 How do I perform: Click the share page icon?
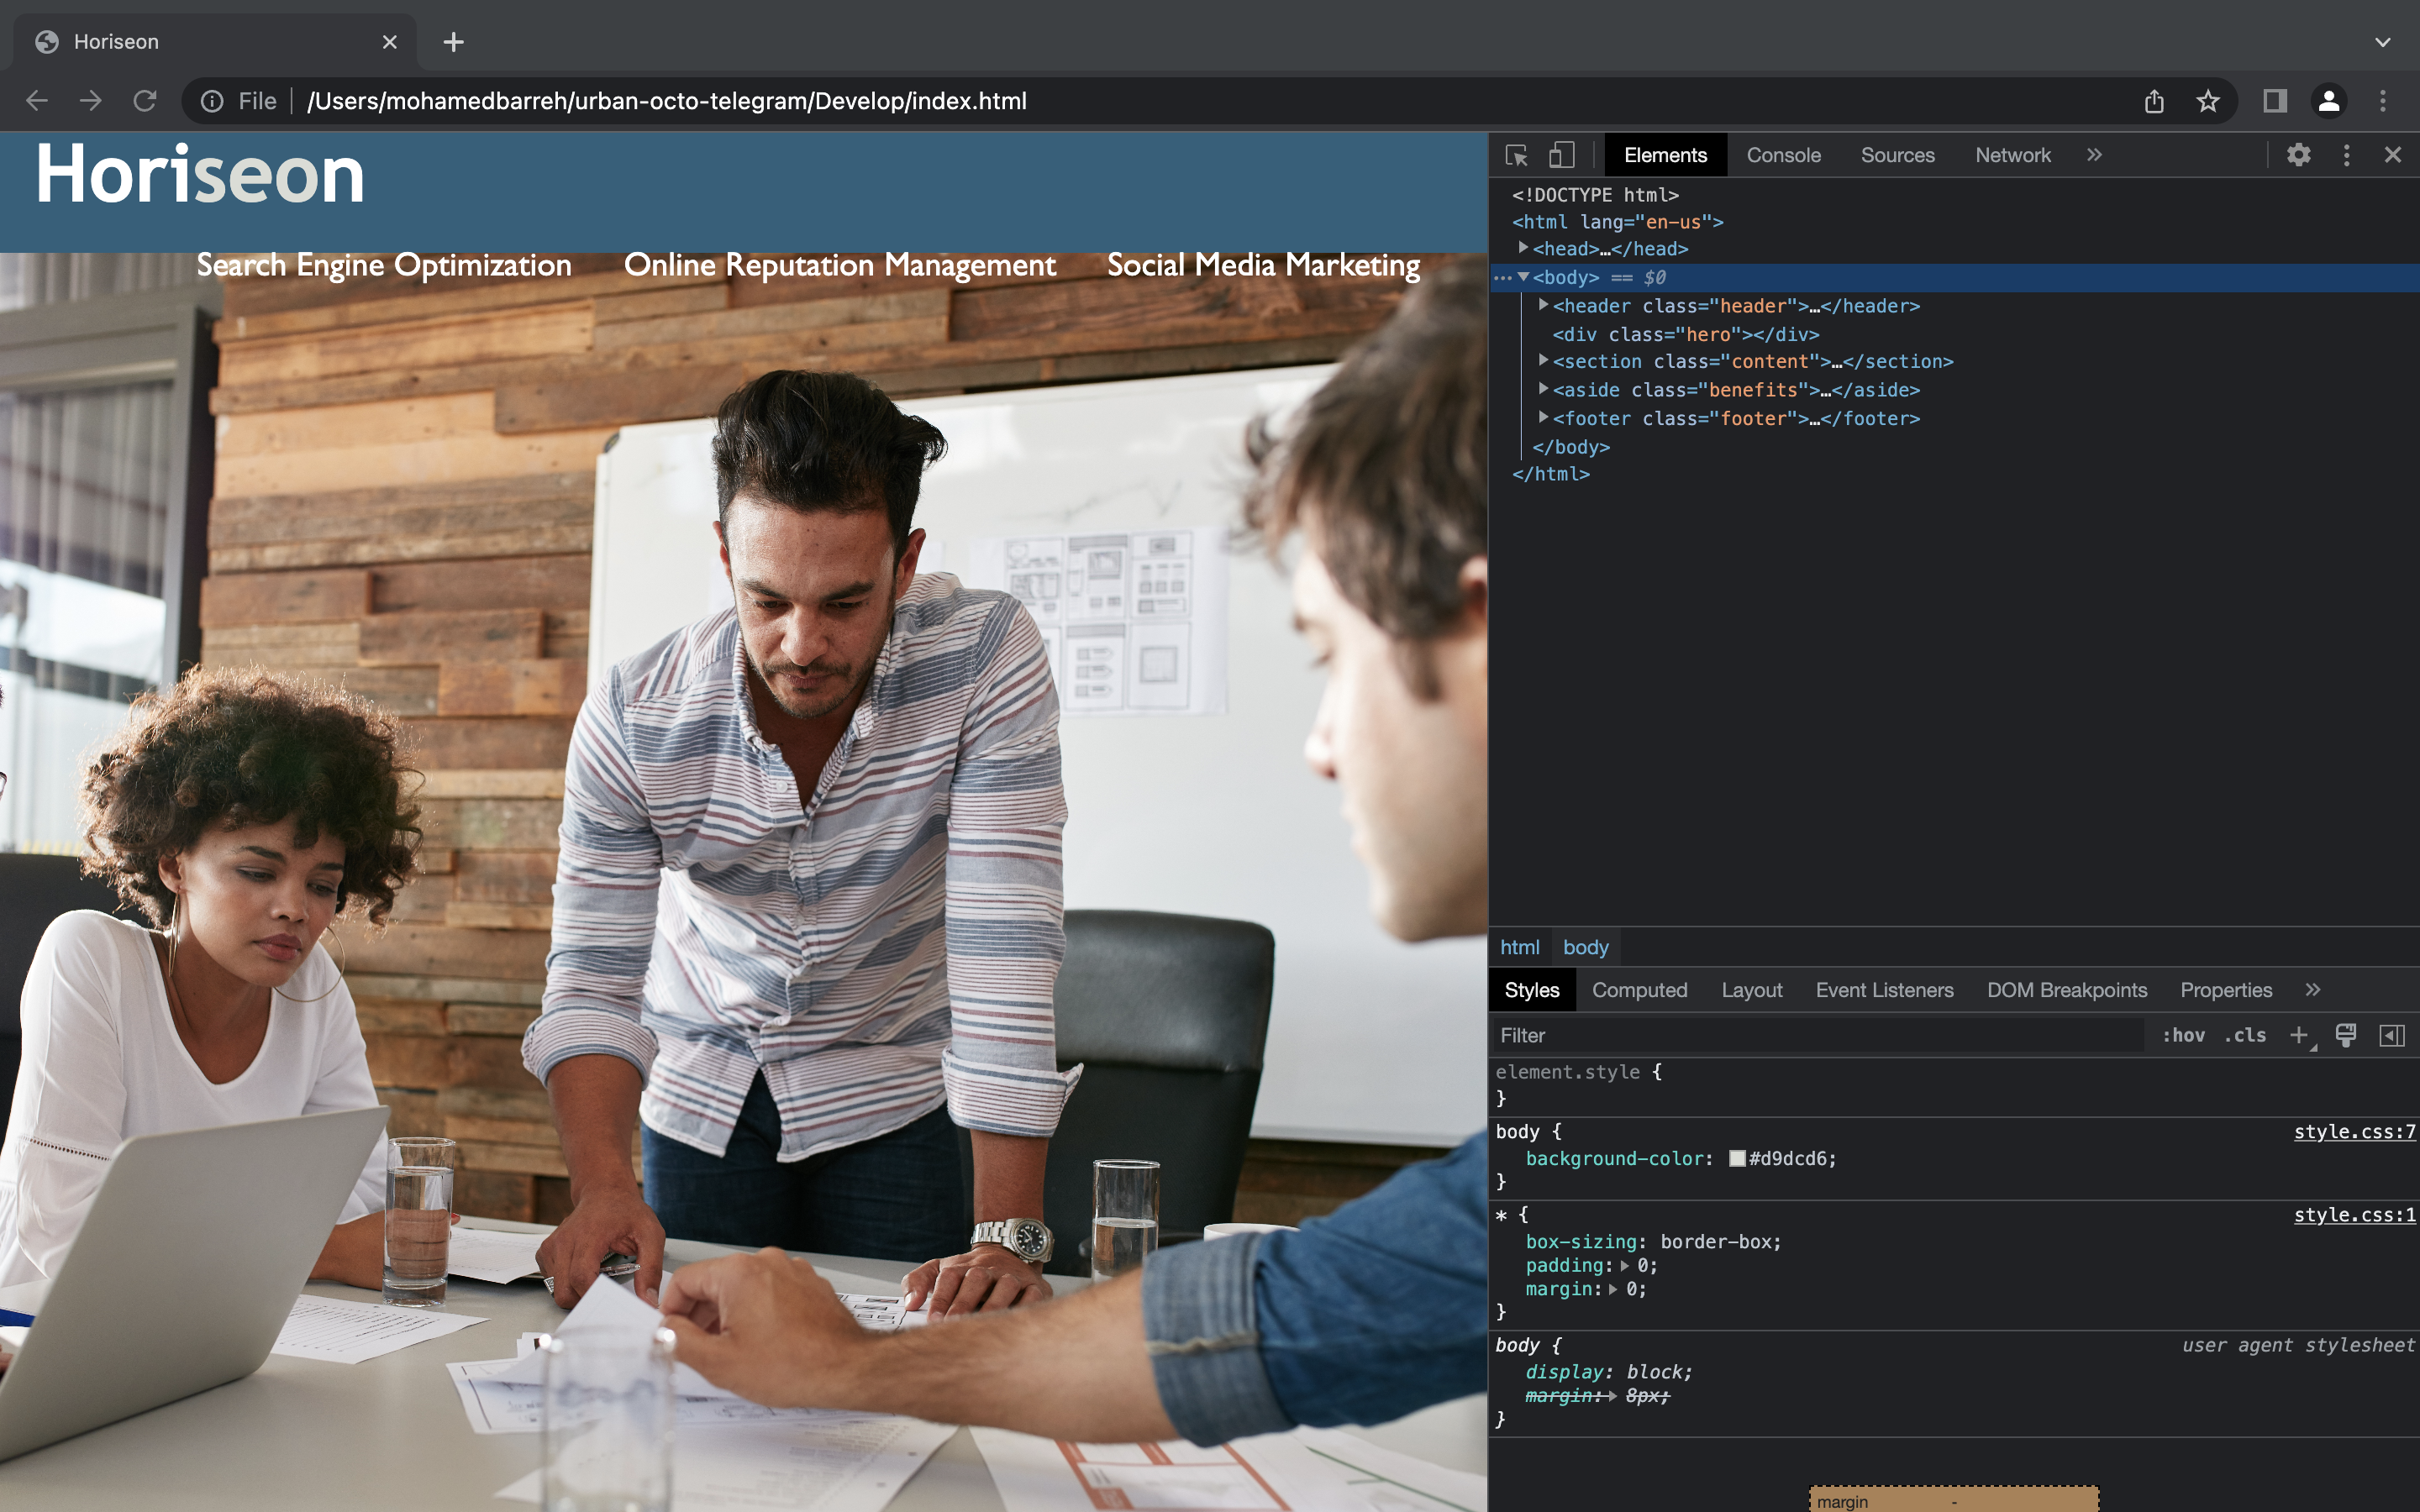[x=2154, y=101]
